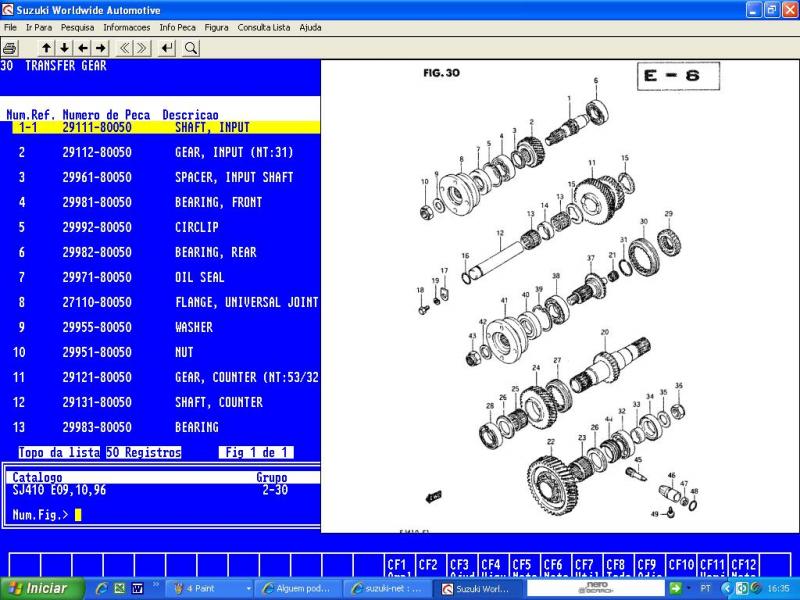Click the down arrow toolbar button
The image size is (800, 600).
coord(64,48)
